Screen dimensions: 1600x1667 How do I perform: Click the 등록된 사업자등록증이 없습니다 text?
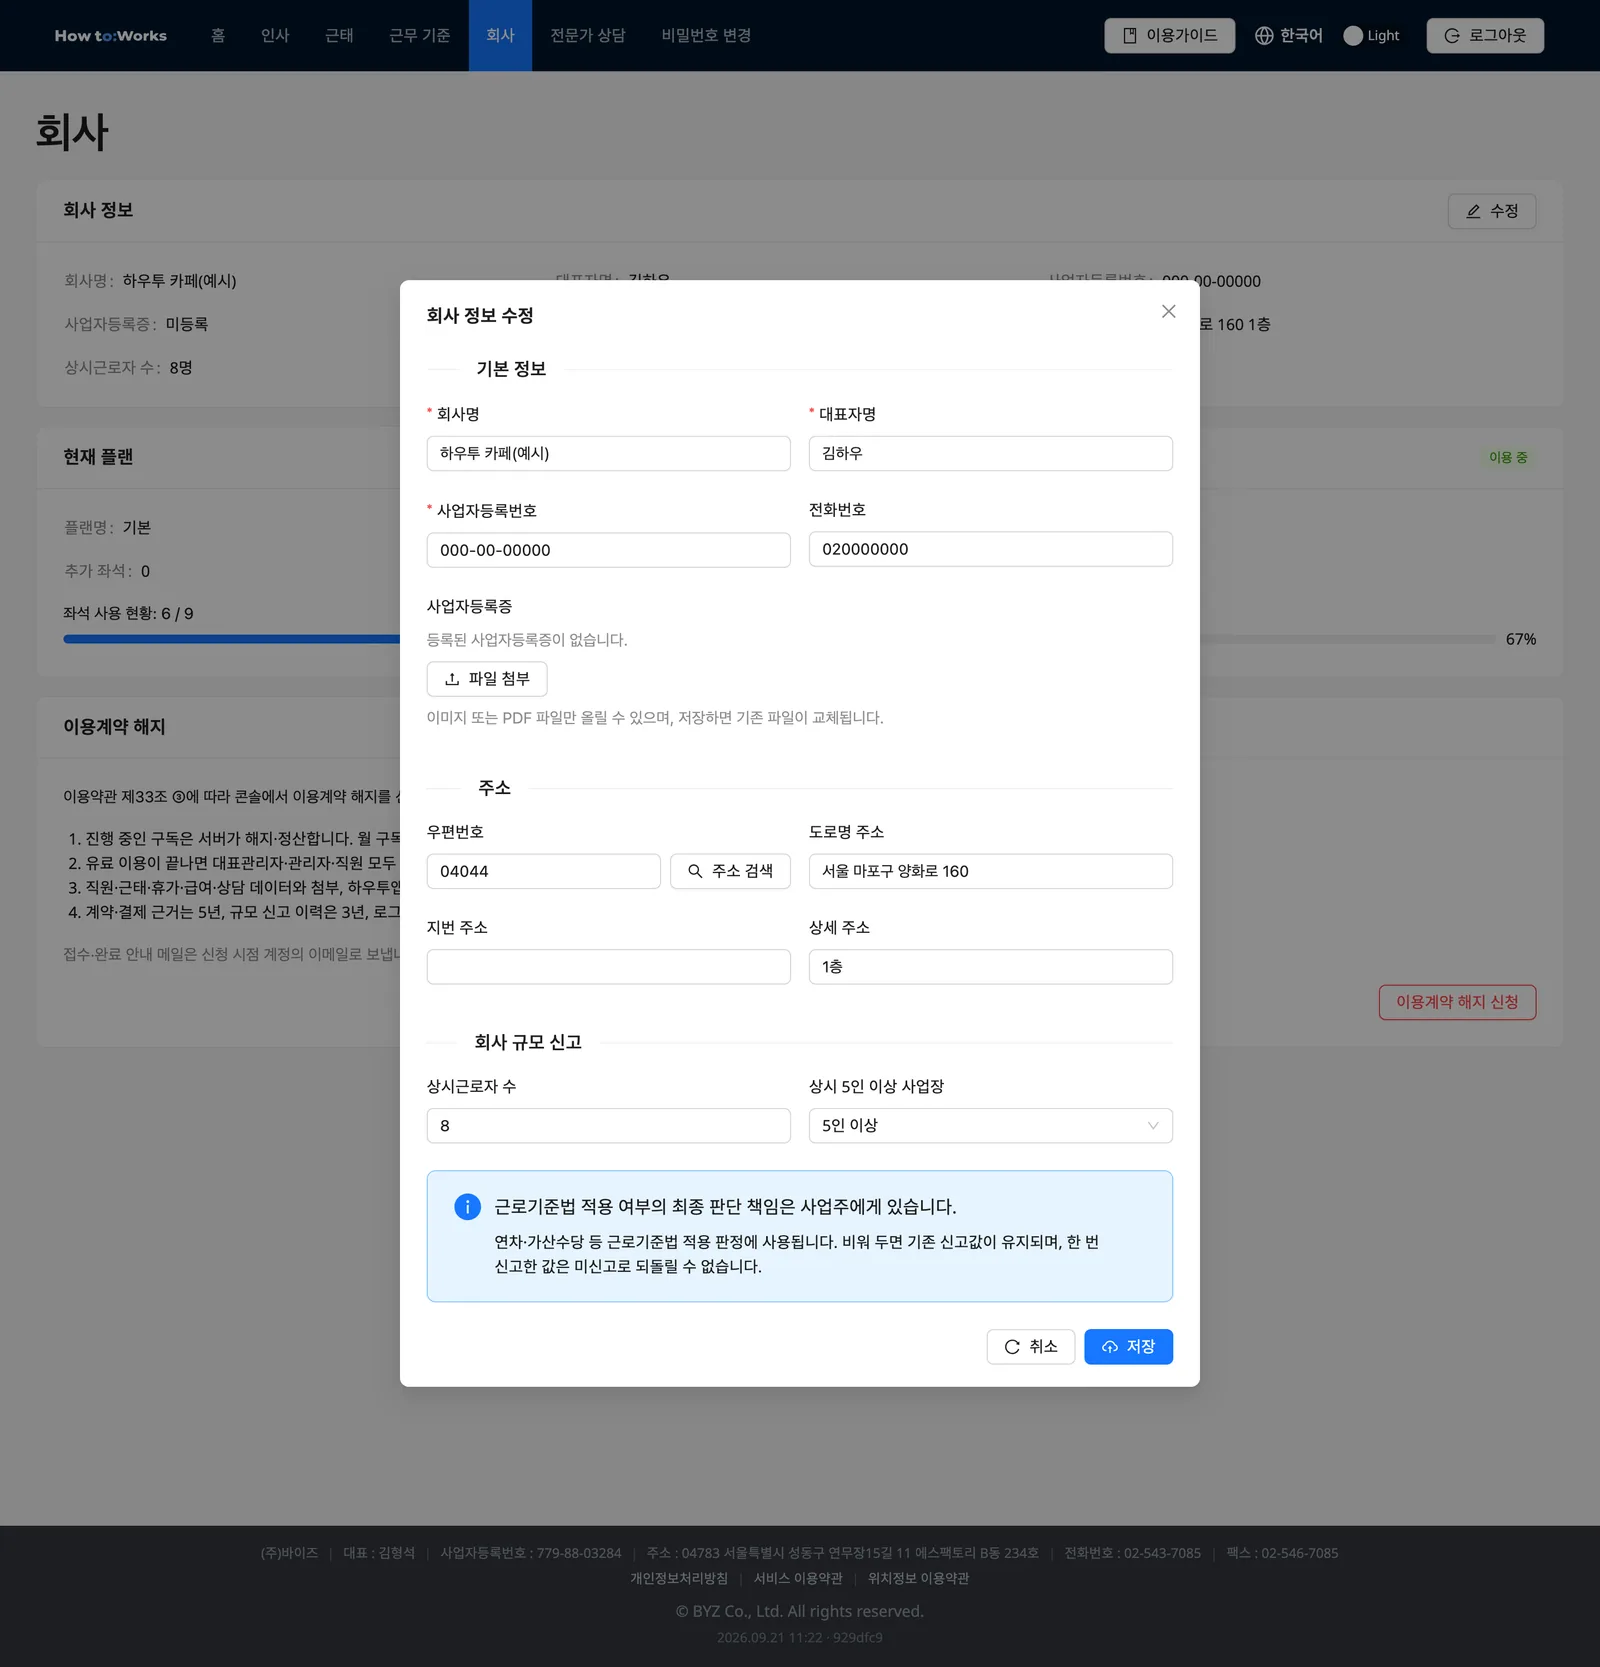click(x=527, y=640)
